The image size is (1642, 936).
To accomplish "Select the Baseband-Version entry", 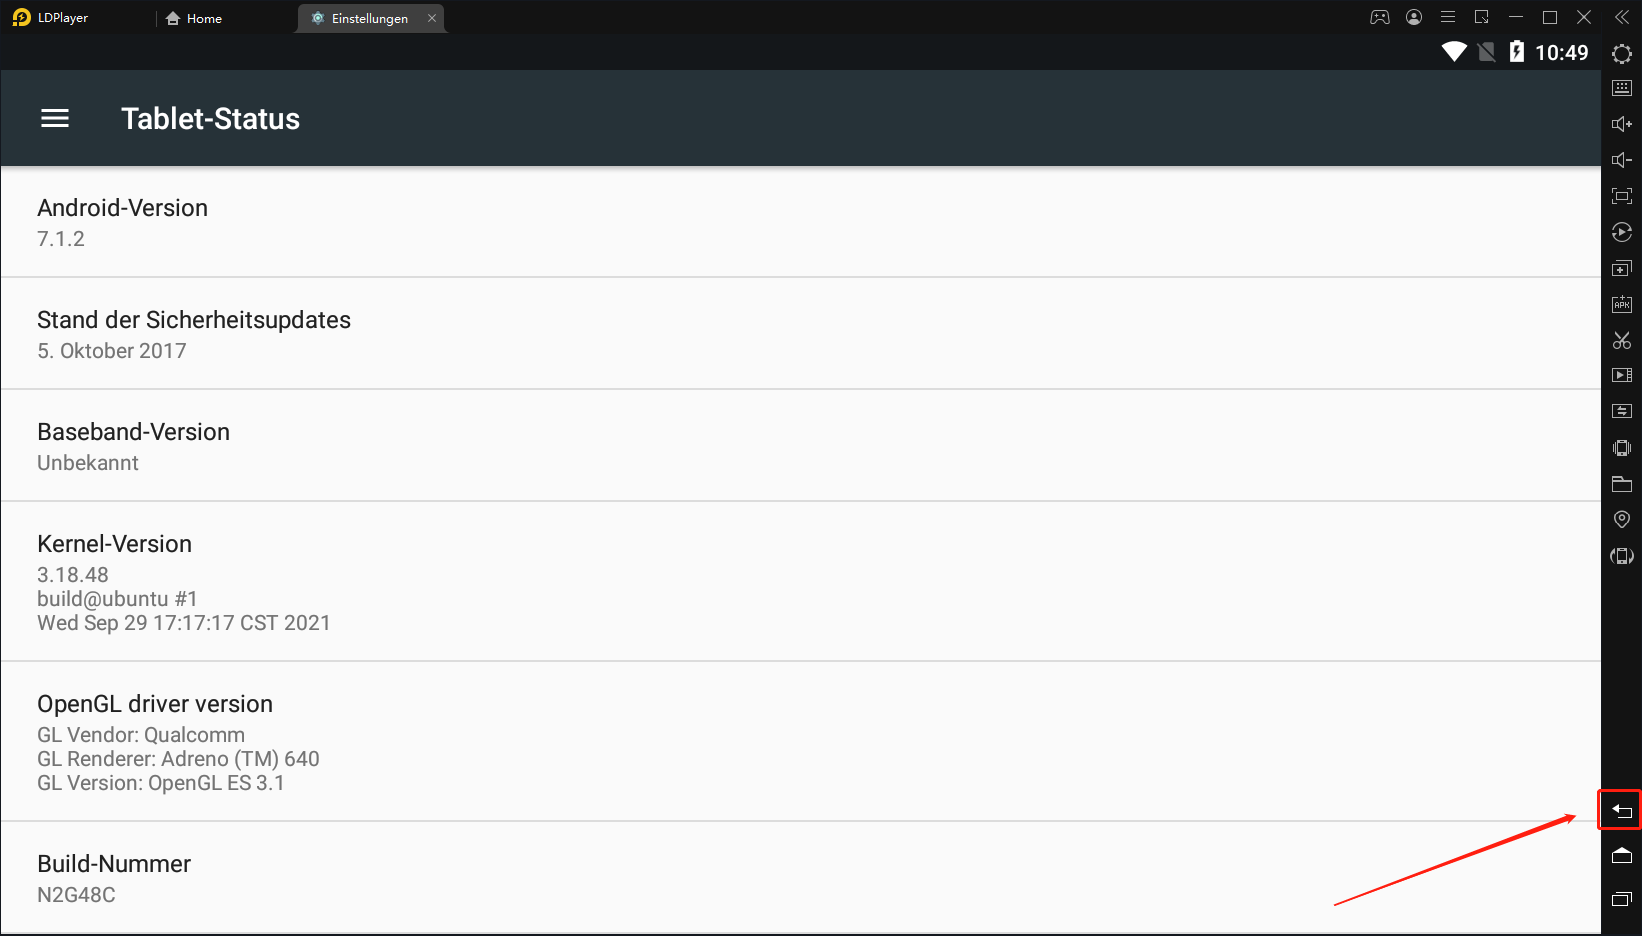I will 801,446.
